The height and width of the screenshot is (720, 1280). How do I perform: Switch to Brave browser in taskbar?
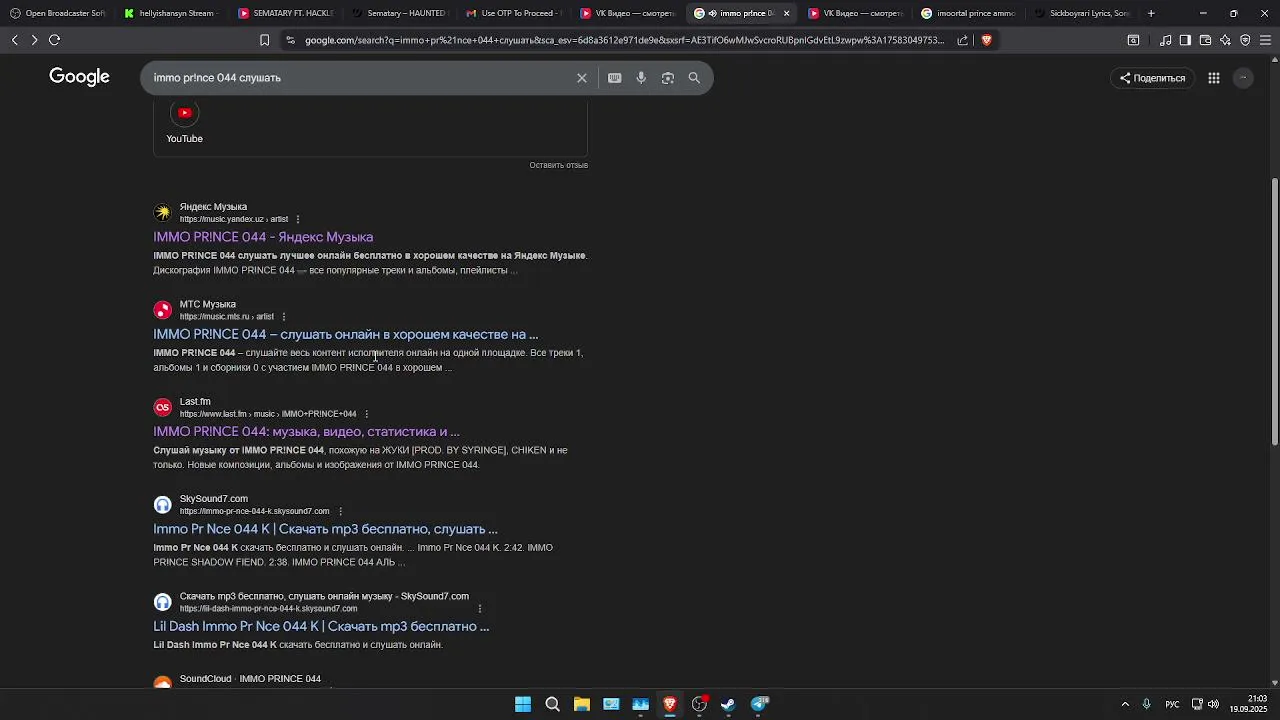click(670, 704)
